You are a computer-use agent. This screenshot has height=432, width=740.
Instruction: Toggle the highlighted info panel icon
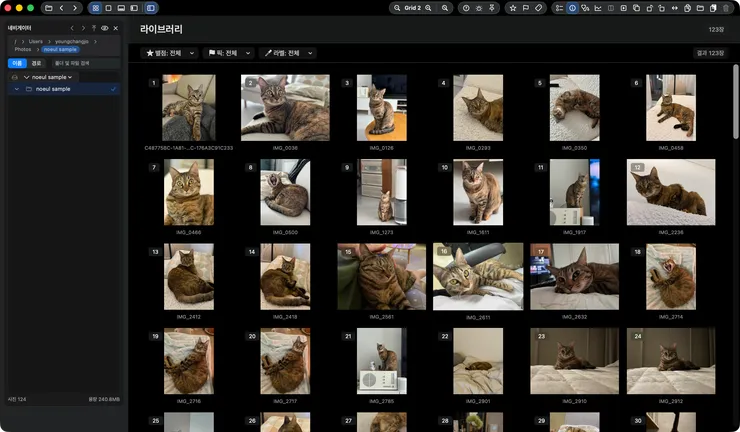tap(572, 8)
